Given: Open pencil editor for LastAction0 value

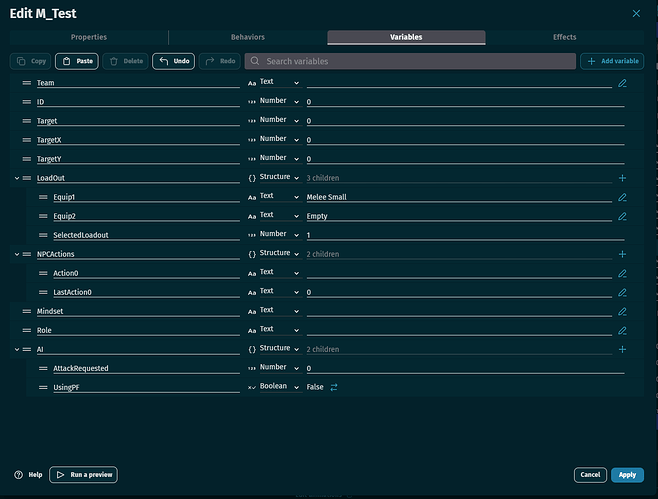Looking at the screenshot, I should point(622,293).
